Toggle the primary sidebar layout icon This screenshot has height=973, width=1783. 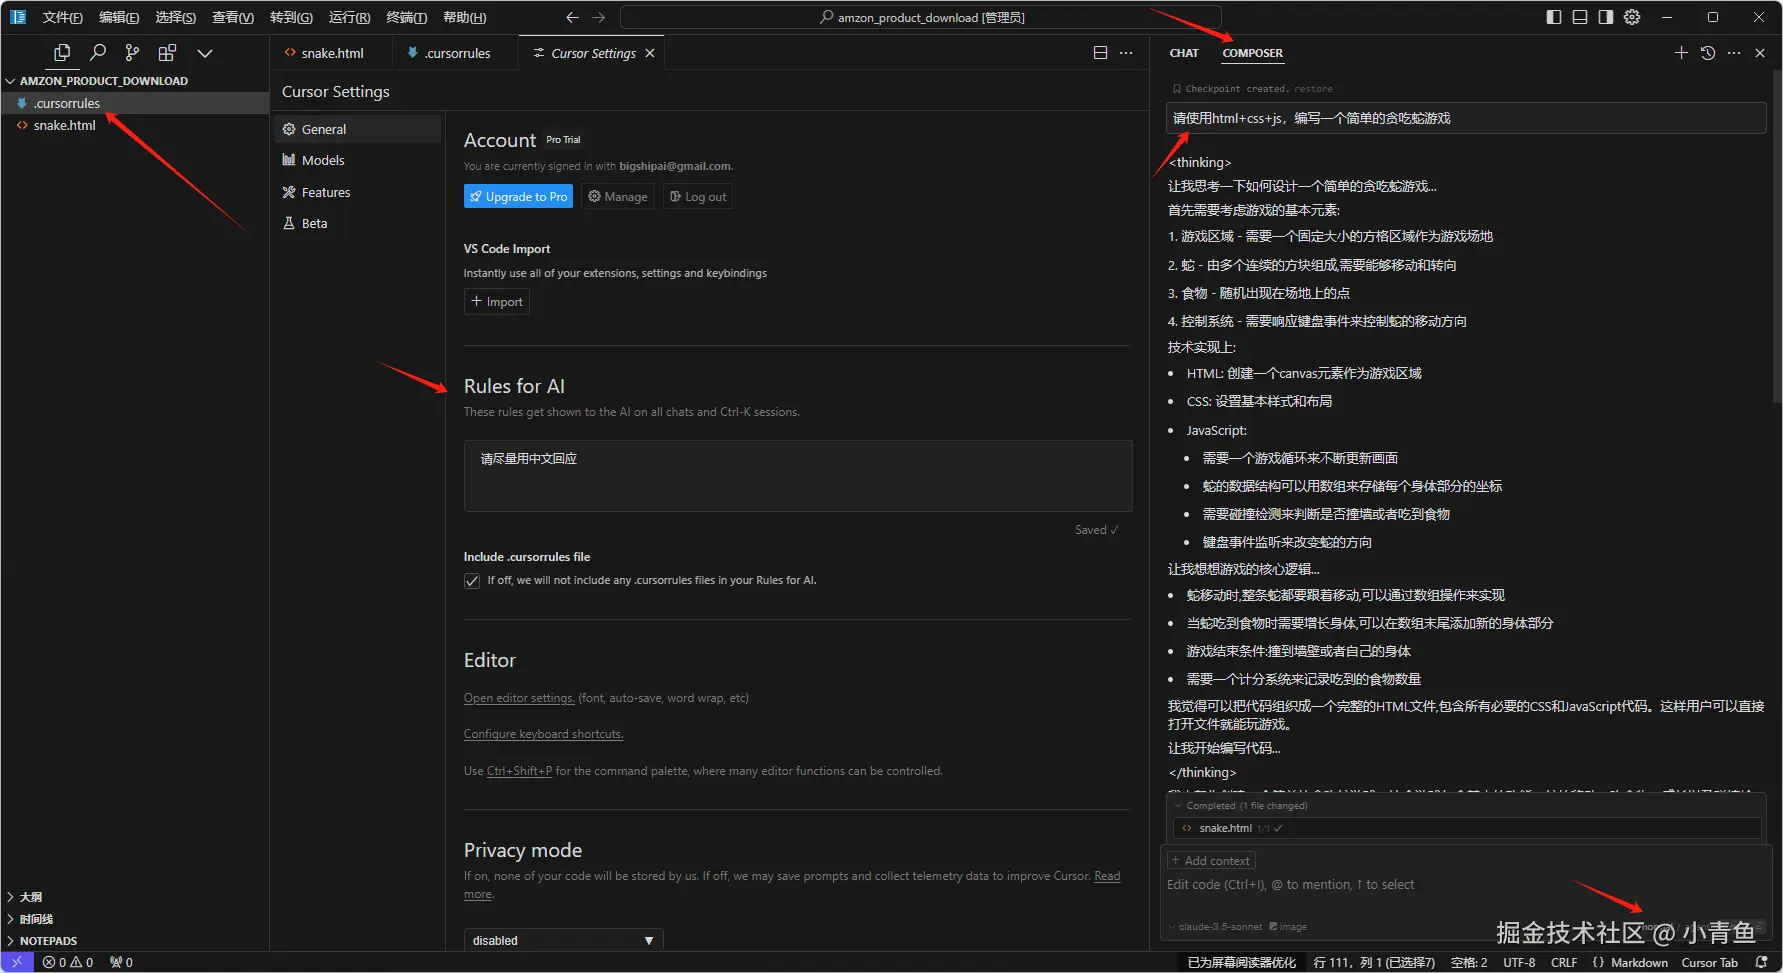click(1554, 17)
